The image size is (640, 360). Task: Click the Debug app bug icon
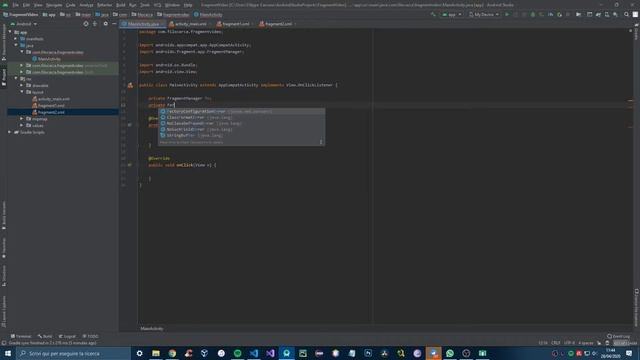click(x=533, y=15)
